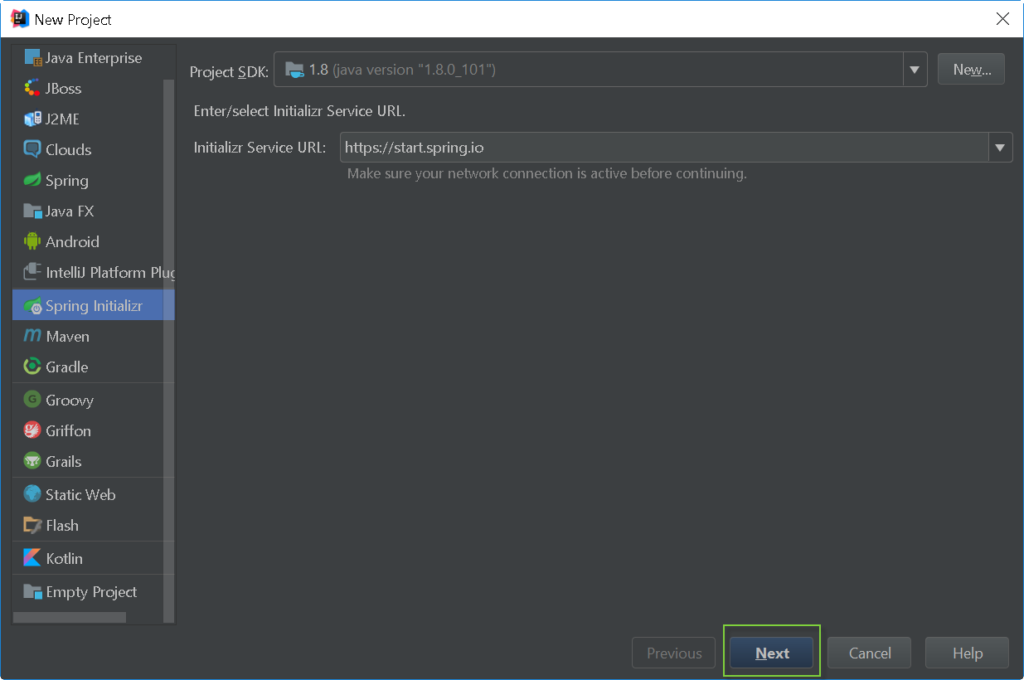Click the project list vertical scrollbar
Viewport: 1024px width, 680px height.
[x=168, y=350]
